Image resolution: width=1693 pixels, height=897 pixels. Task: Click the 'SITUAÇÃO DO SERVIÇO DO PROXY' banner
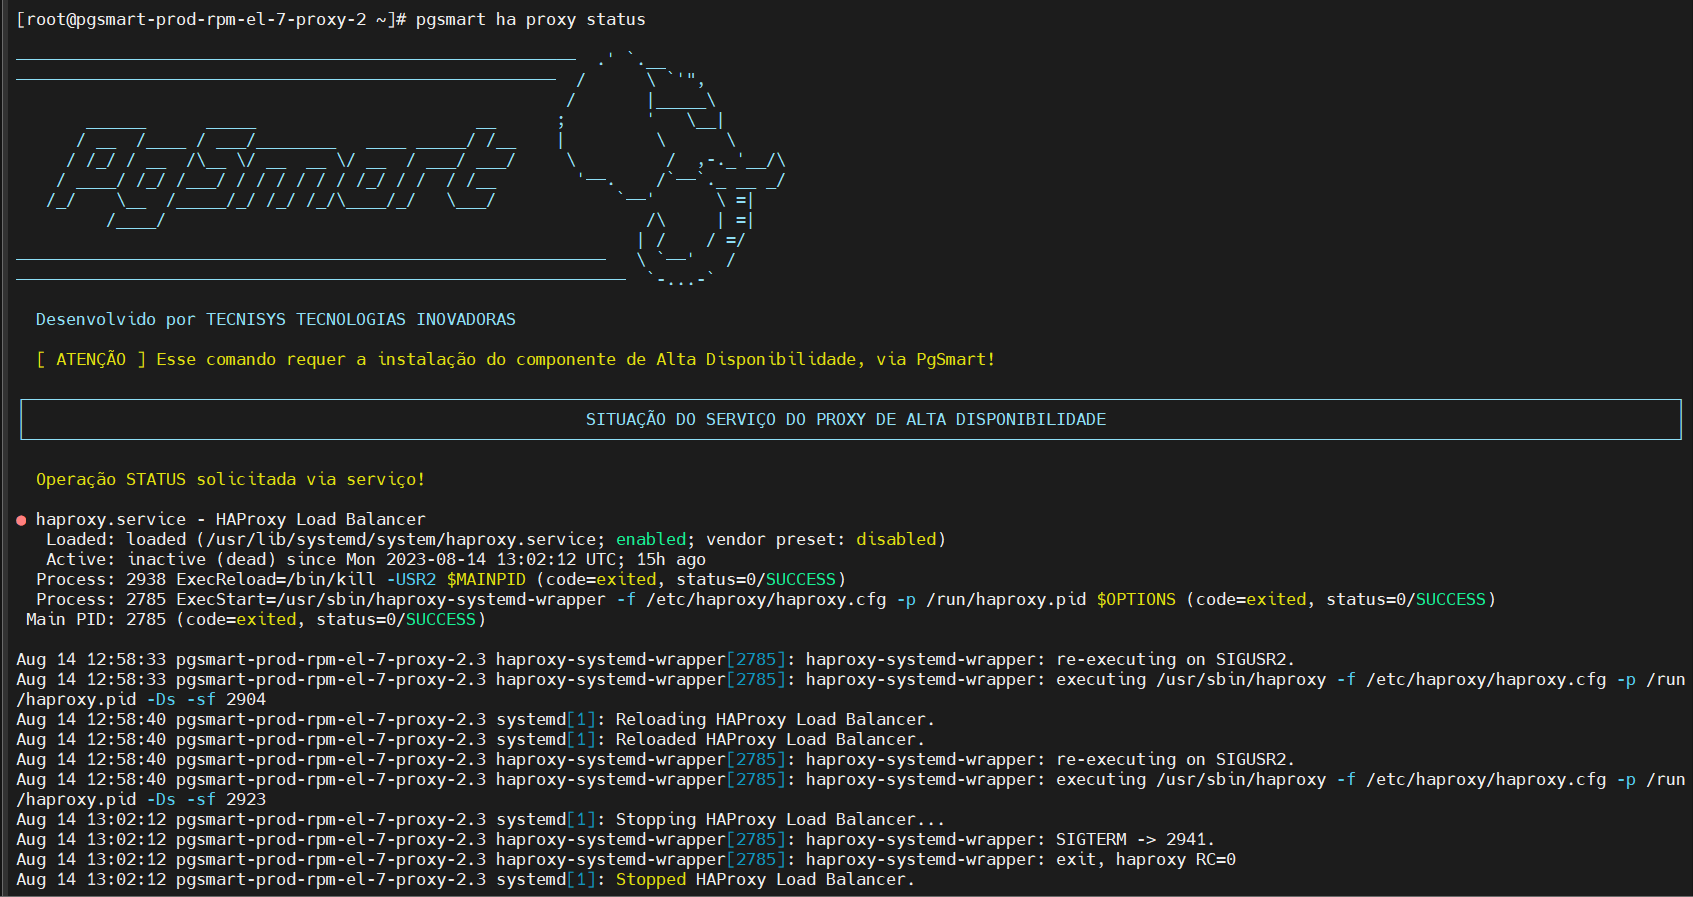(850, 419)
